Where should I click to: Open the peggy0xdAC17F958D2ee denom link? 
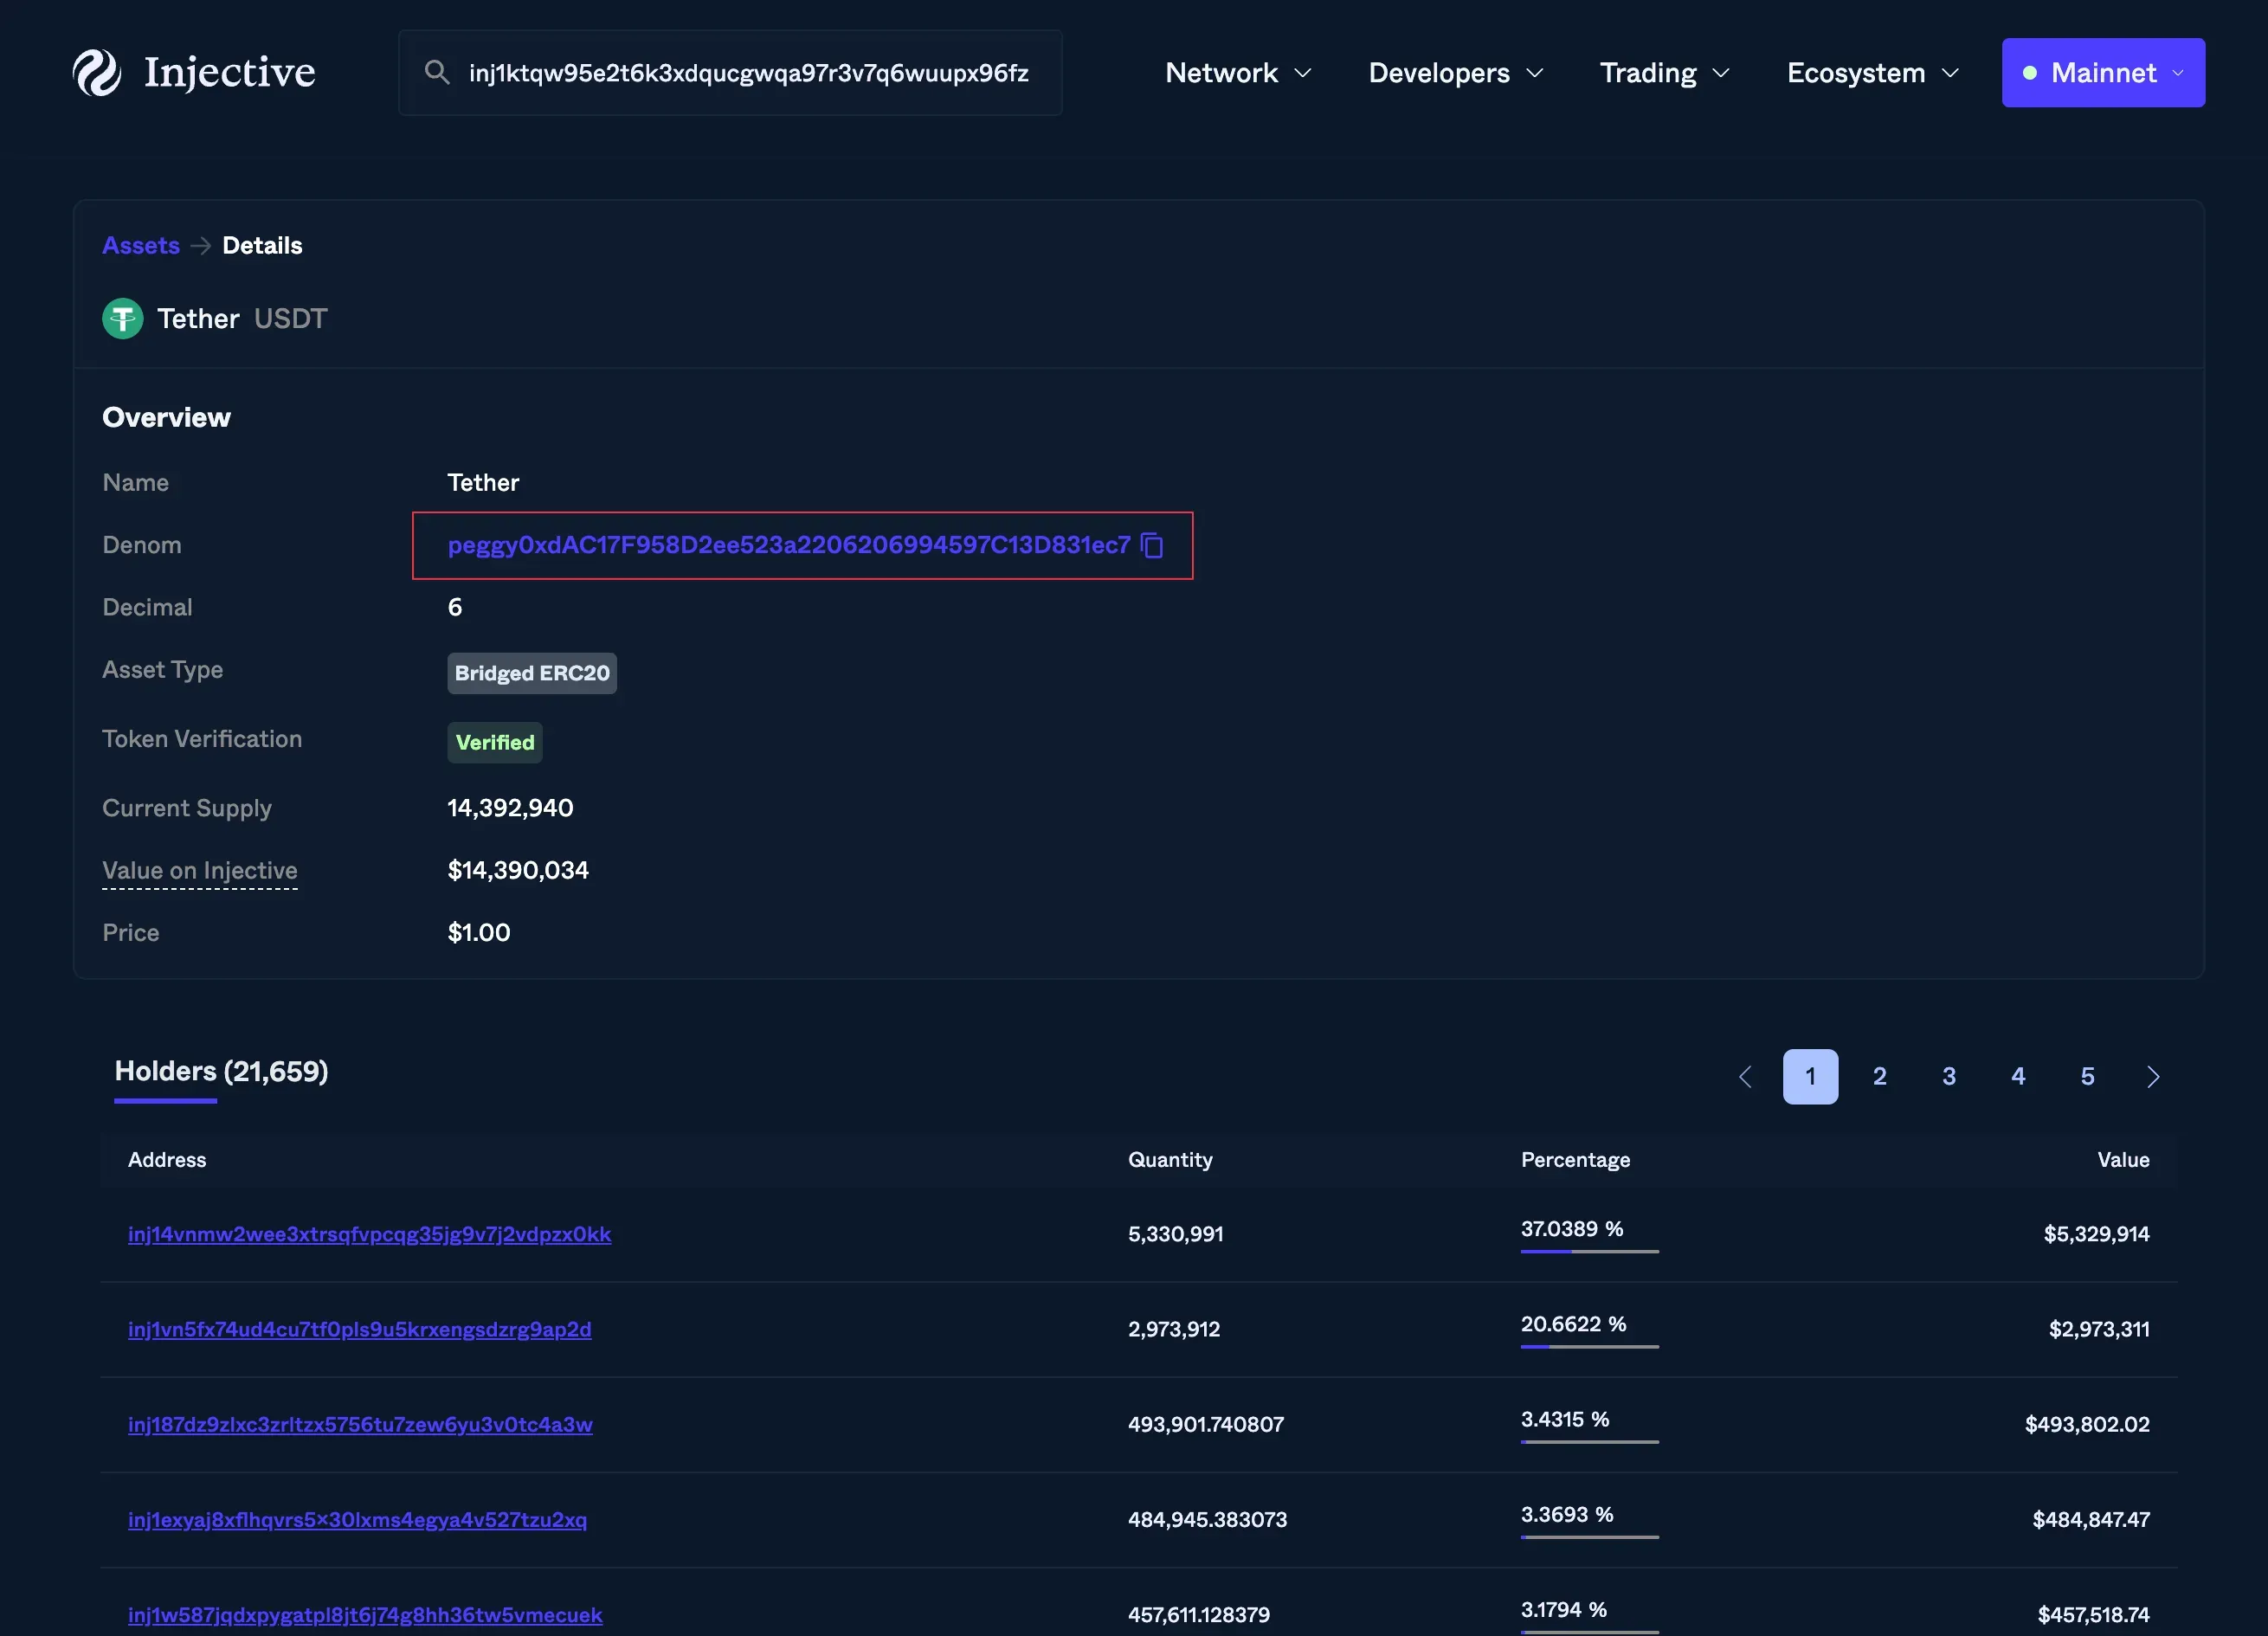coord(789,545)
